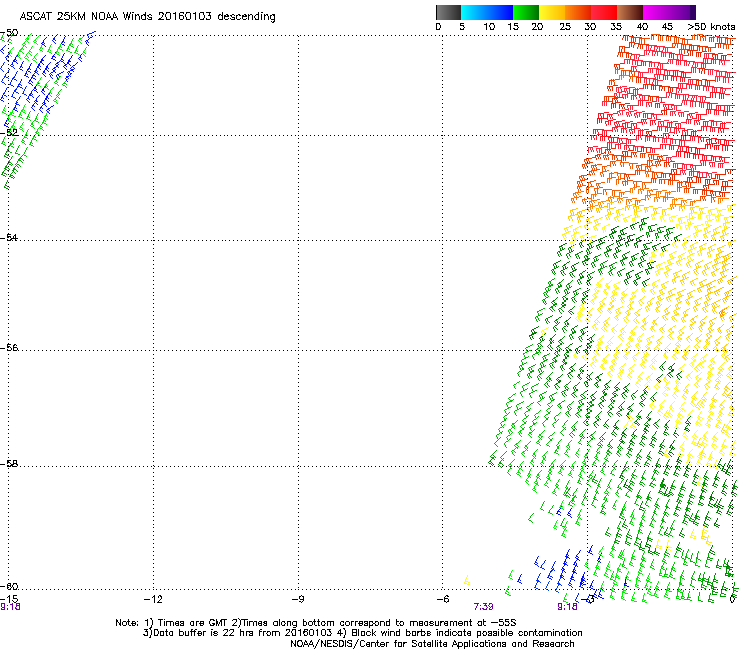740x650 pixels.
Task: Click the "-60" latitude axis label
Action: click(x=9, y=586)
